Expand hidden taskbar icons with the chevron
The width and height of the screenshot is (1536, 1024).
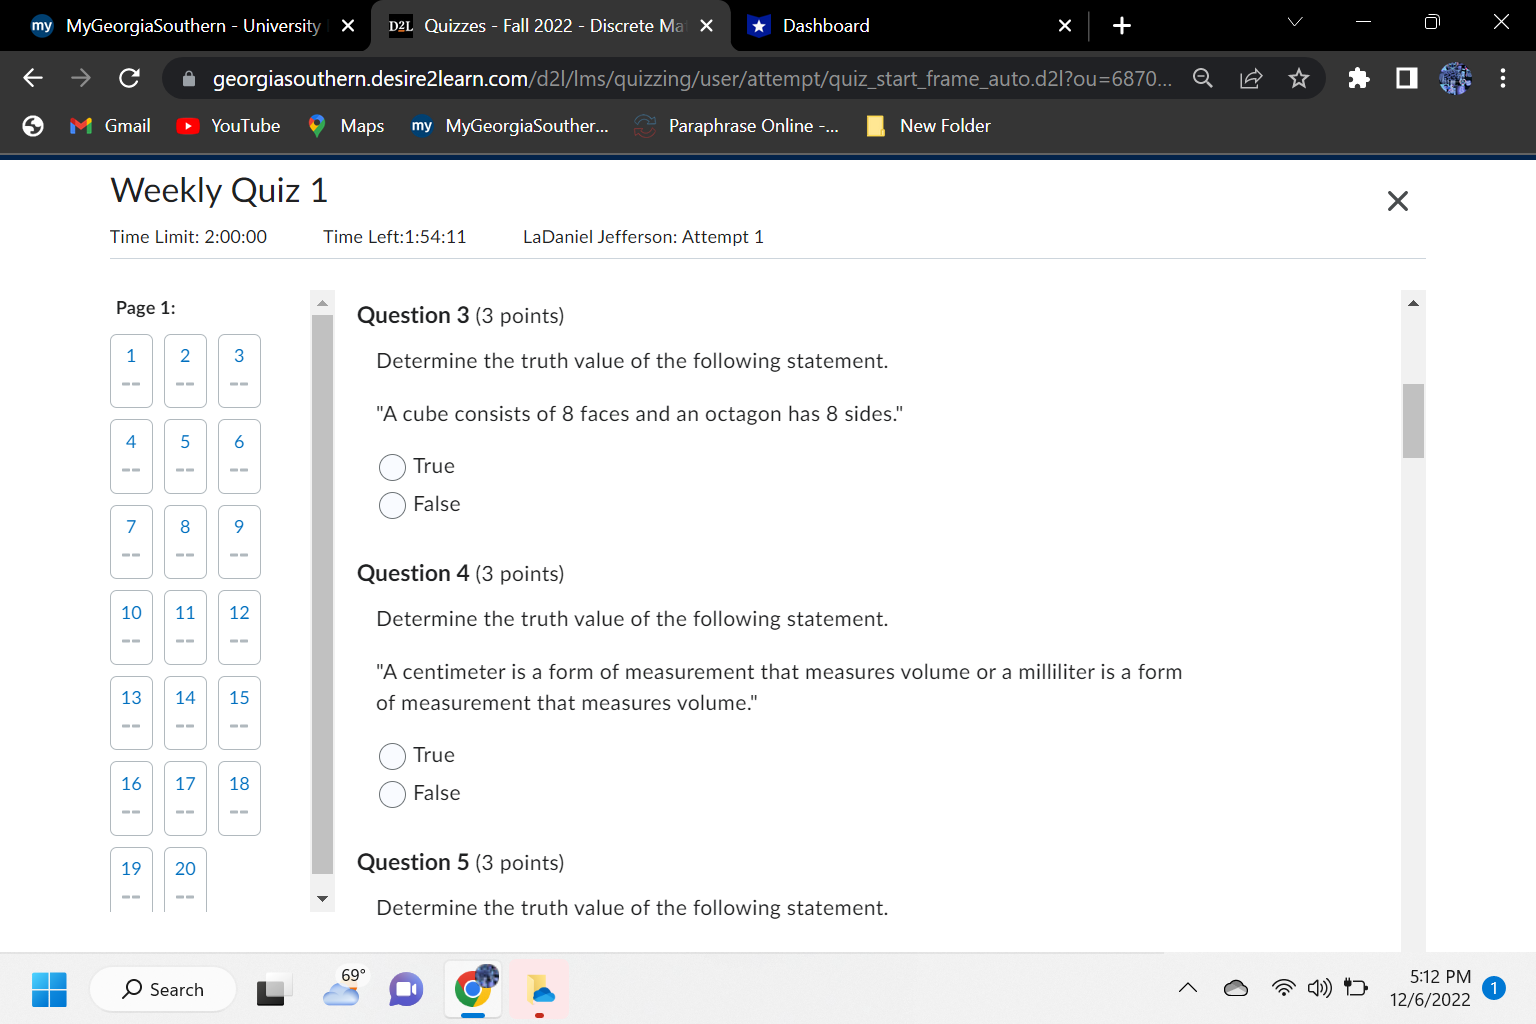point(1187,988)
